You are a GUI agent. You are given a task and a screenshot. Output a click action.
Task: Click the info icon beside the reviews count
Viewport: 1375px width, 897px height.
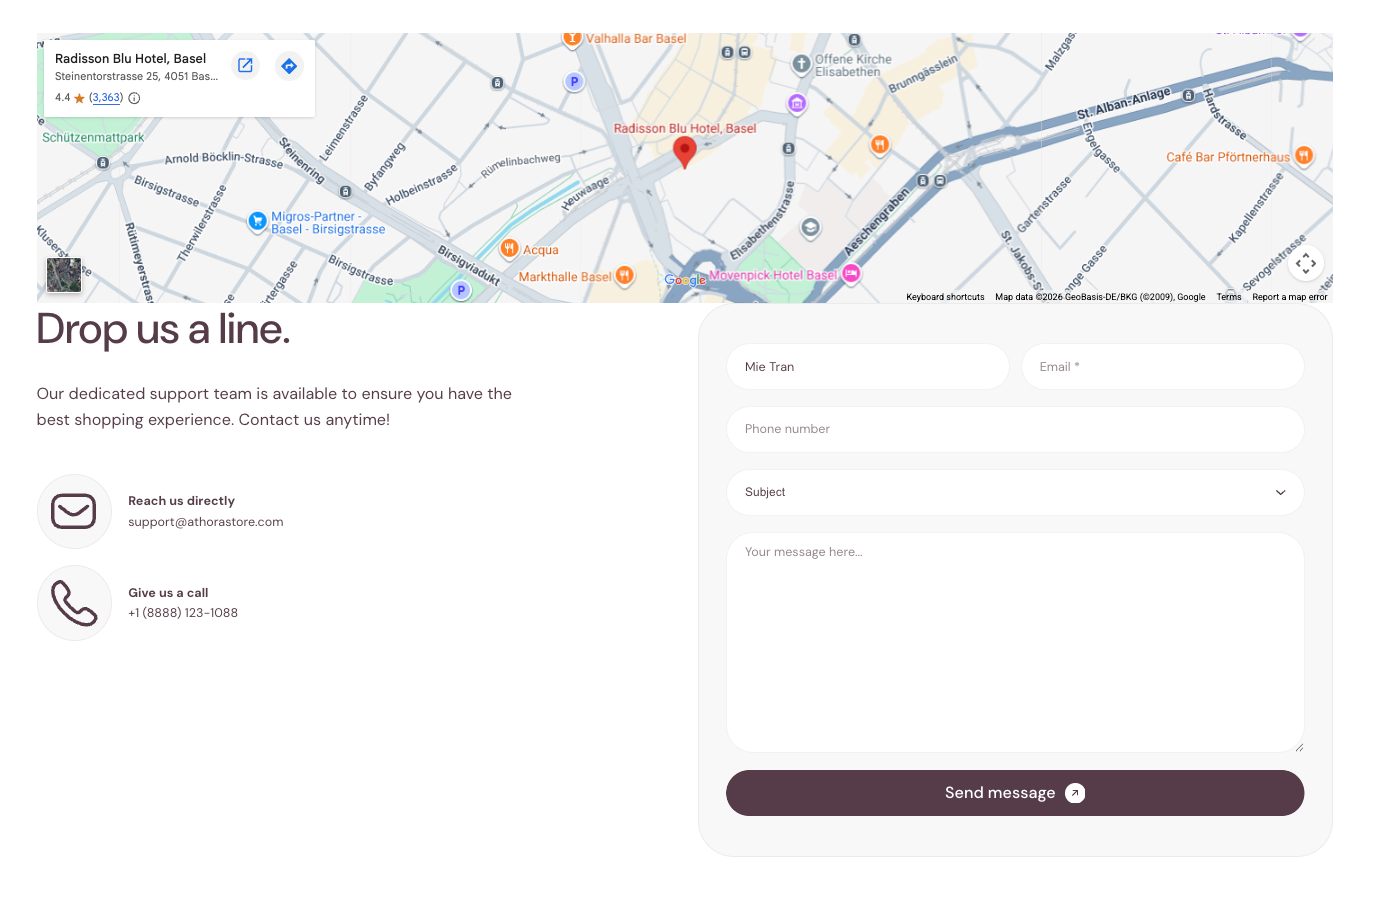coord(134,98)
